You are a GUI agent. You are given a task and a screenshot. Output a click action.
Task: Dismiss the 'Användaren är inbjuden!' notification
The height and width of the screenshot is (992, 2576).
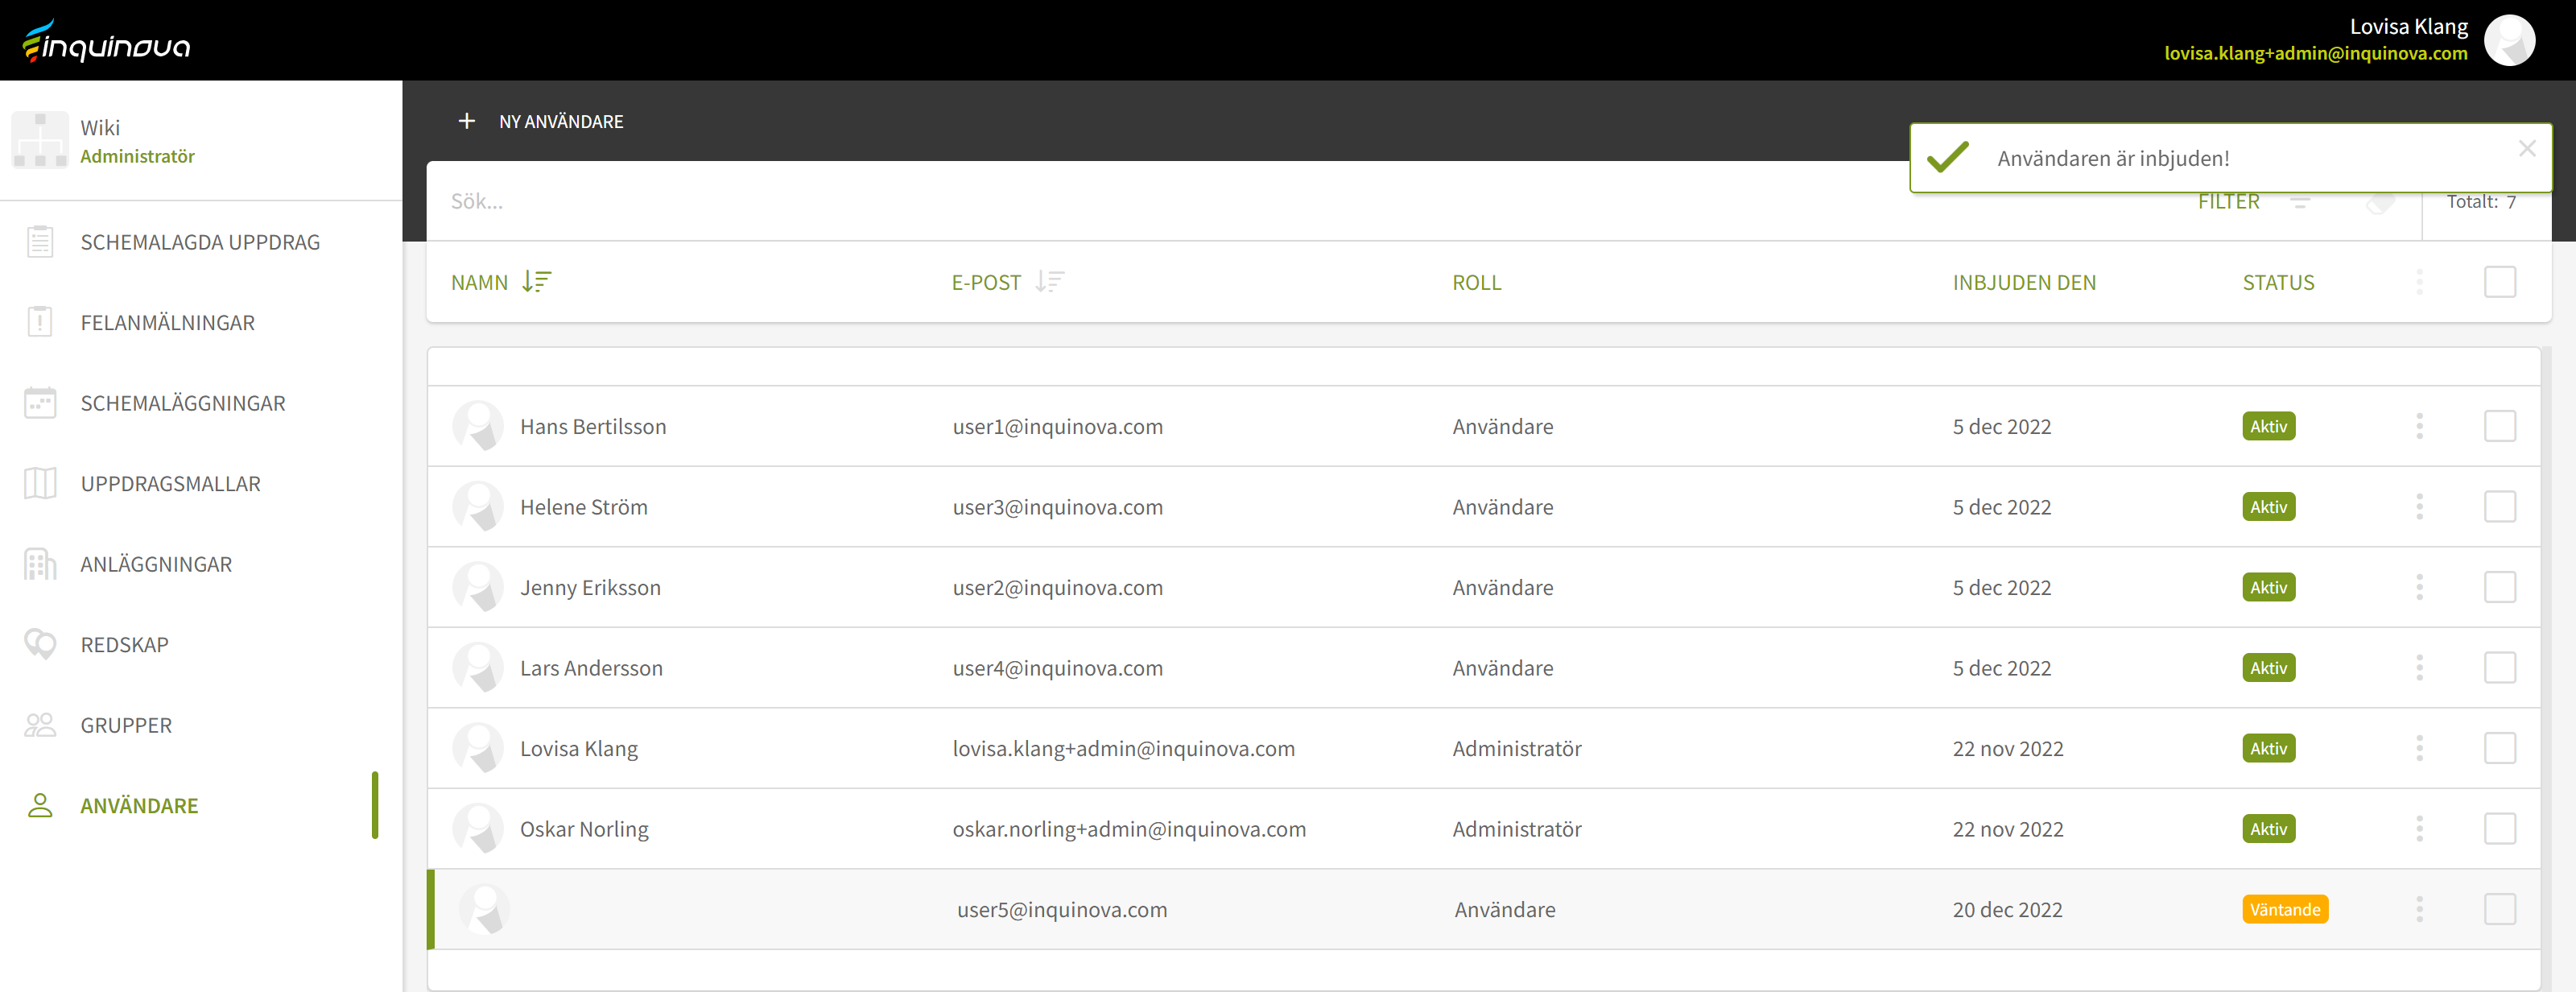click(2526, 148)
